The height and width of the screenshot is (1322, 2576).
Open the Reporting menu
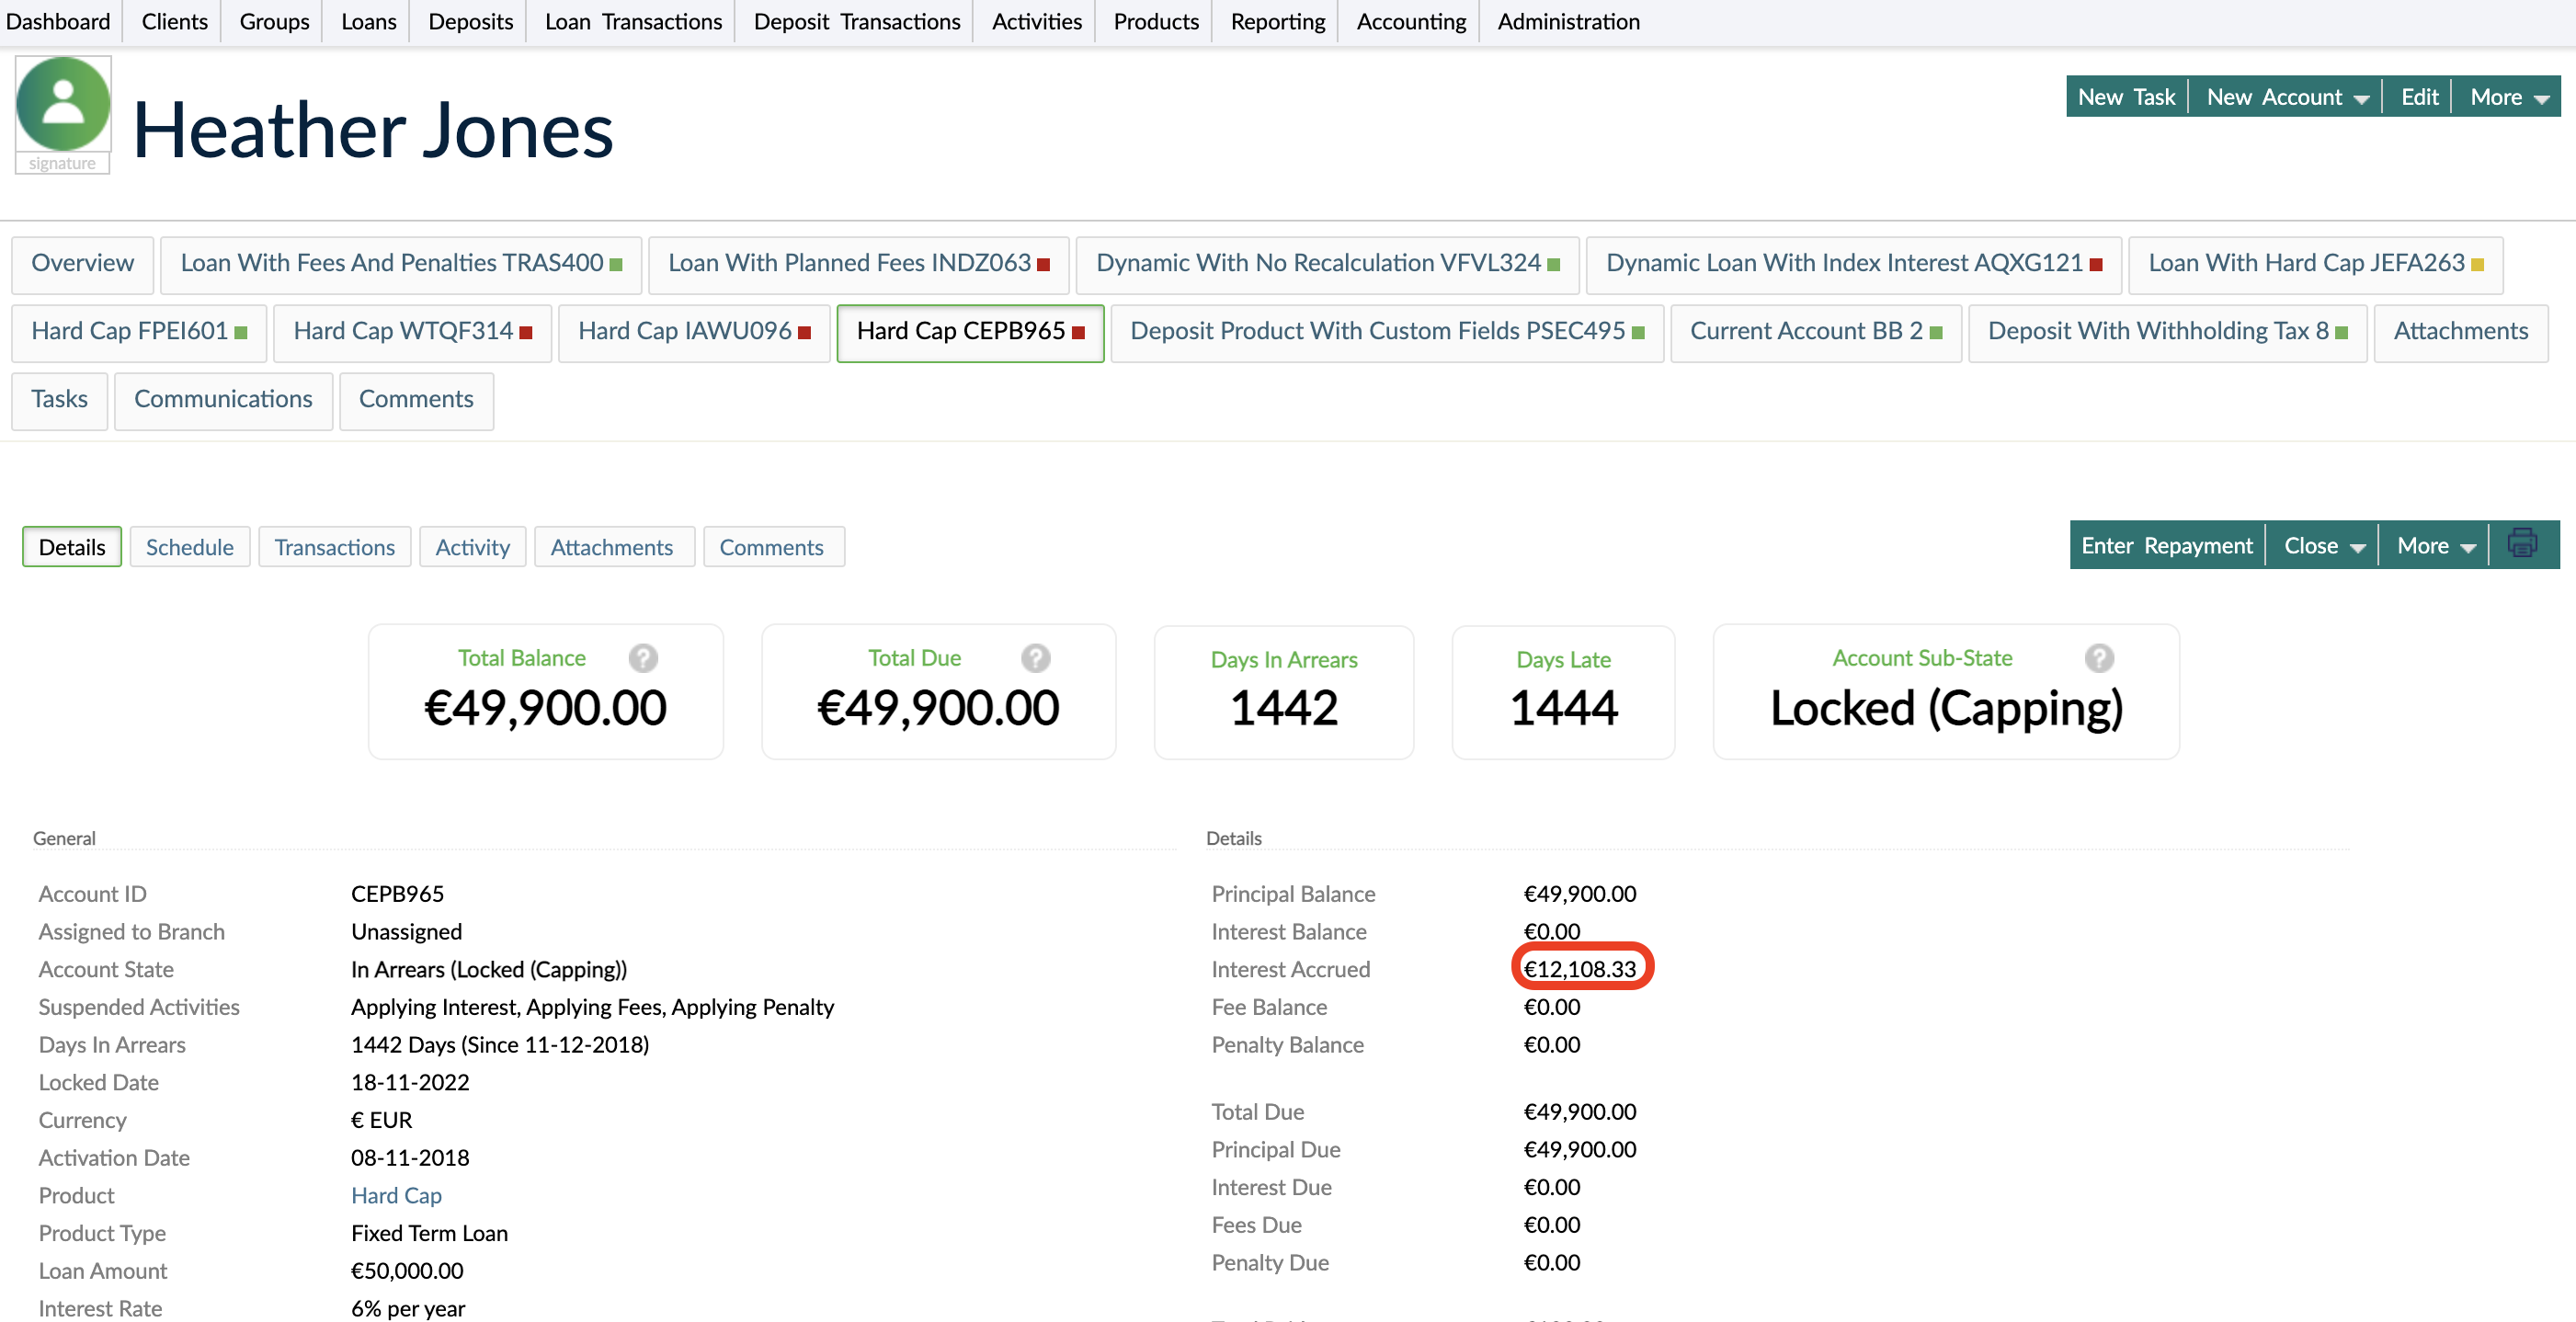point(1276,21)
